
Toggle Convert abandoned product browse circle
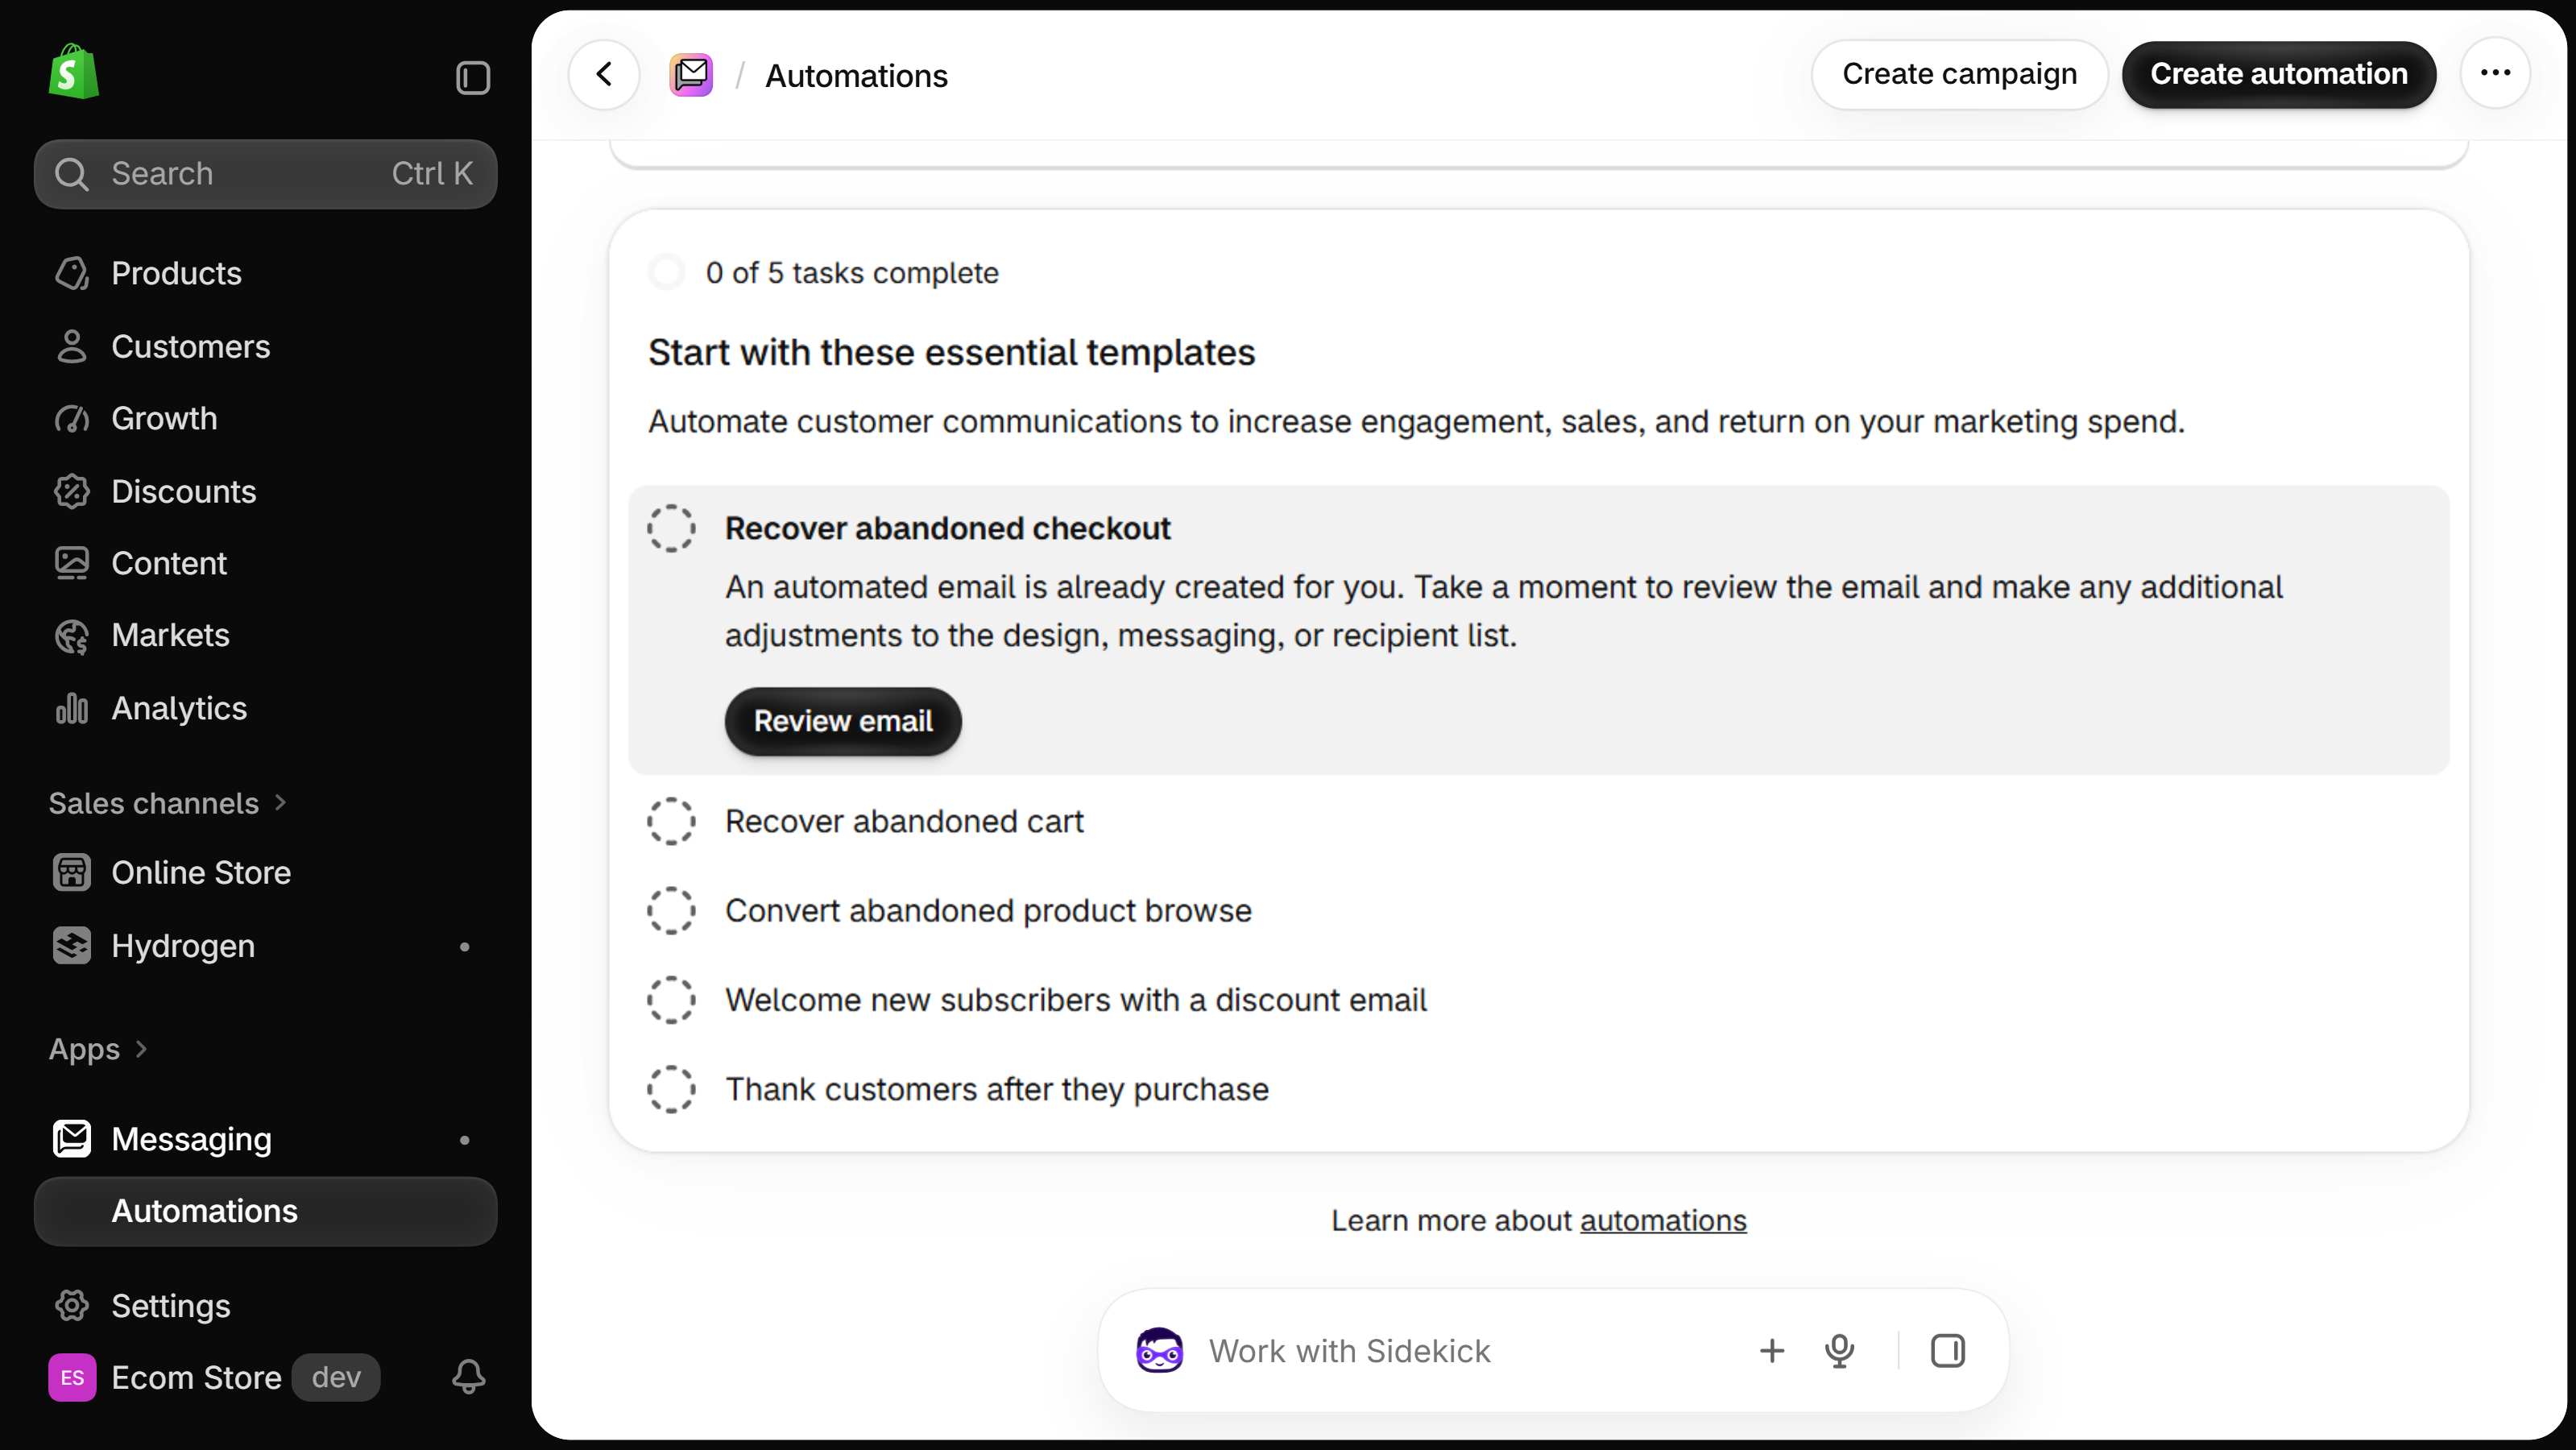click(671, 910)
